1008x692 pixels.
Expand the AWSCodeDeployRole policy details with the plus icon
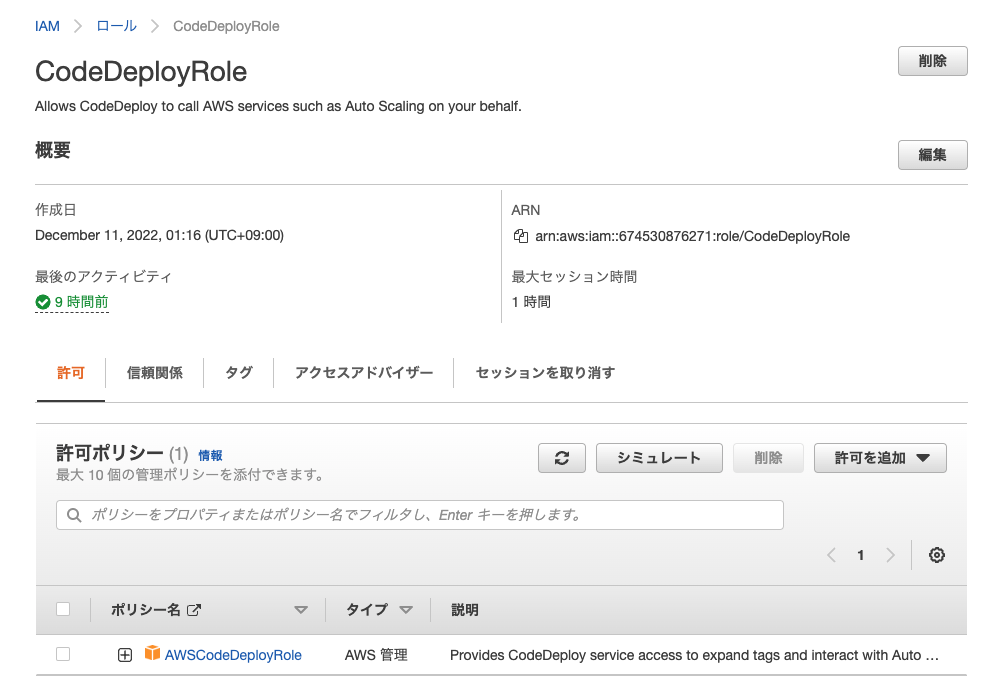pos(124,655)
